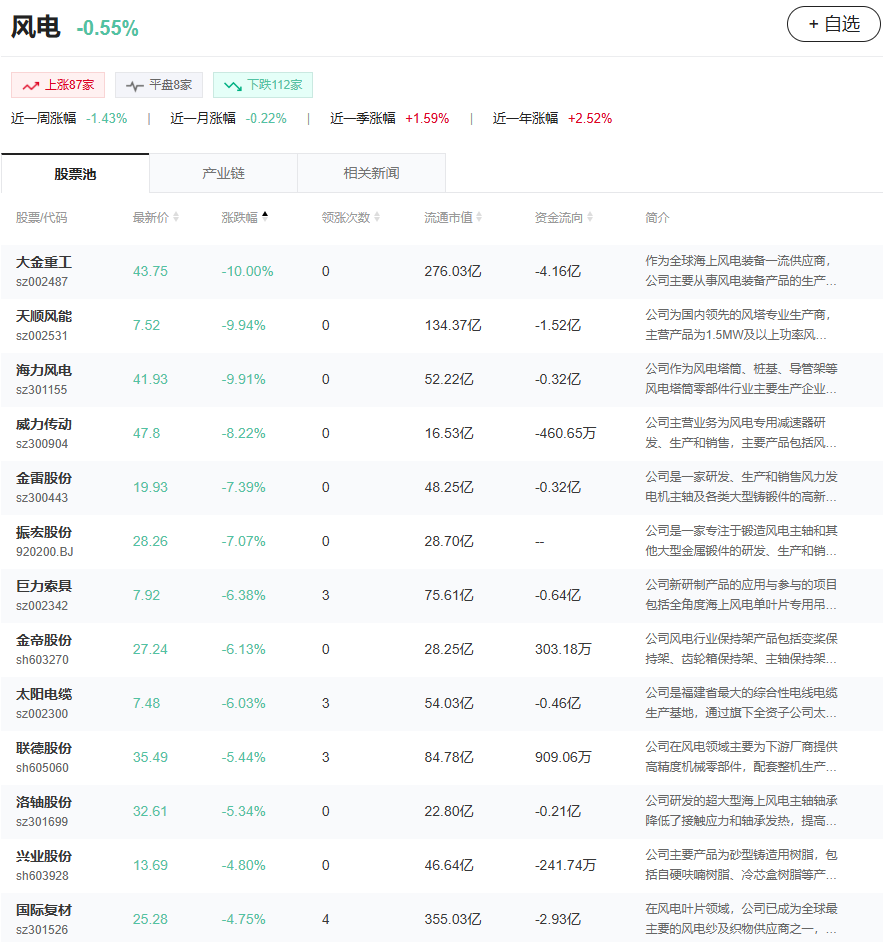
Task: Sort table by 最新价 column arrows
Action: (x=176, y=217)
